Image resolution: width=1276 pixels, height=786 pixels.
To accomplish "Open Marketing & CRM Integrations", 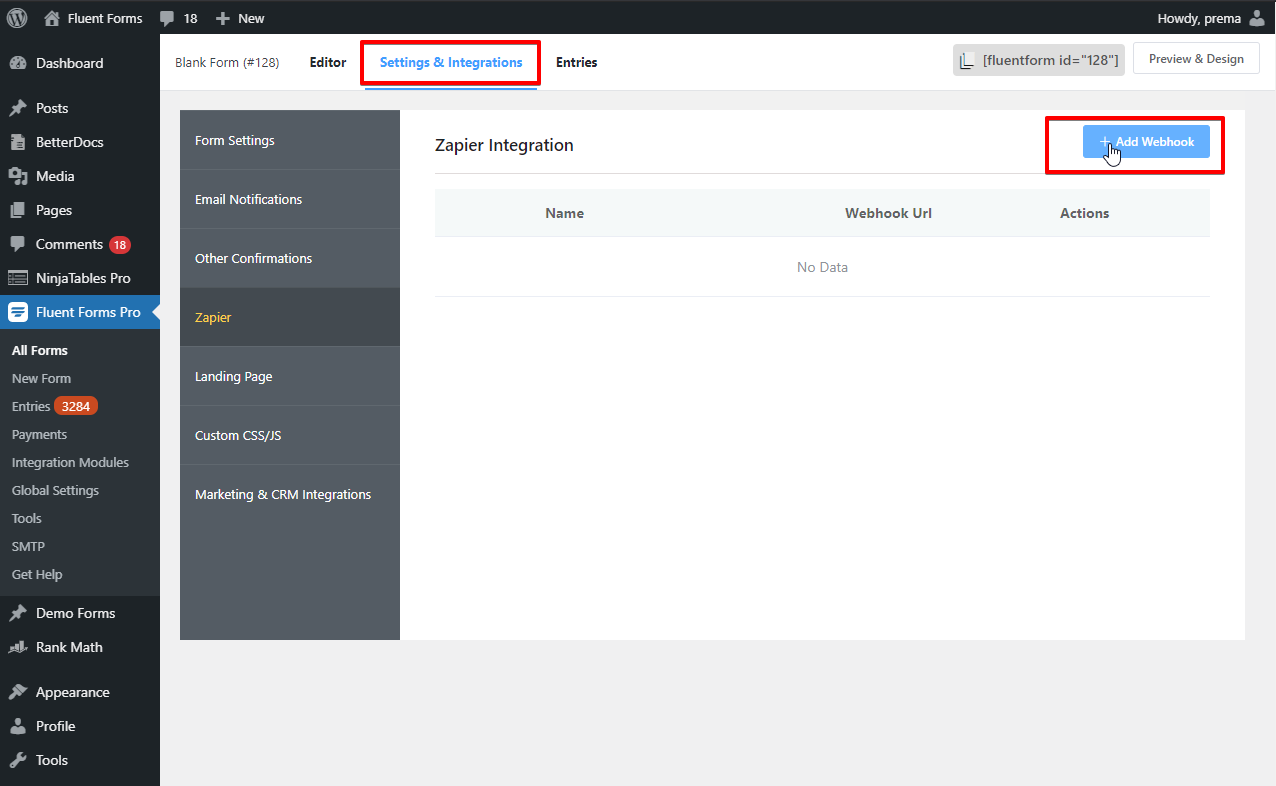I will [x=290, y=494].
